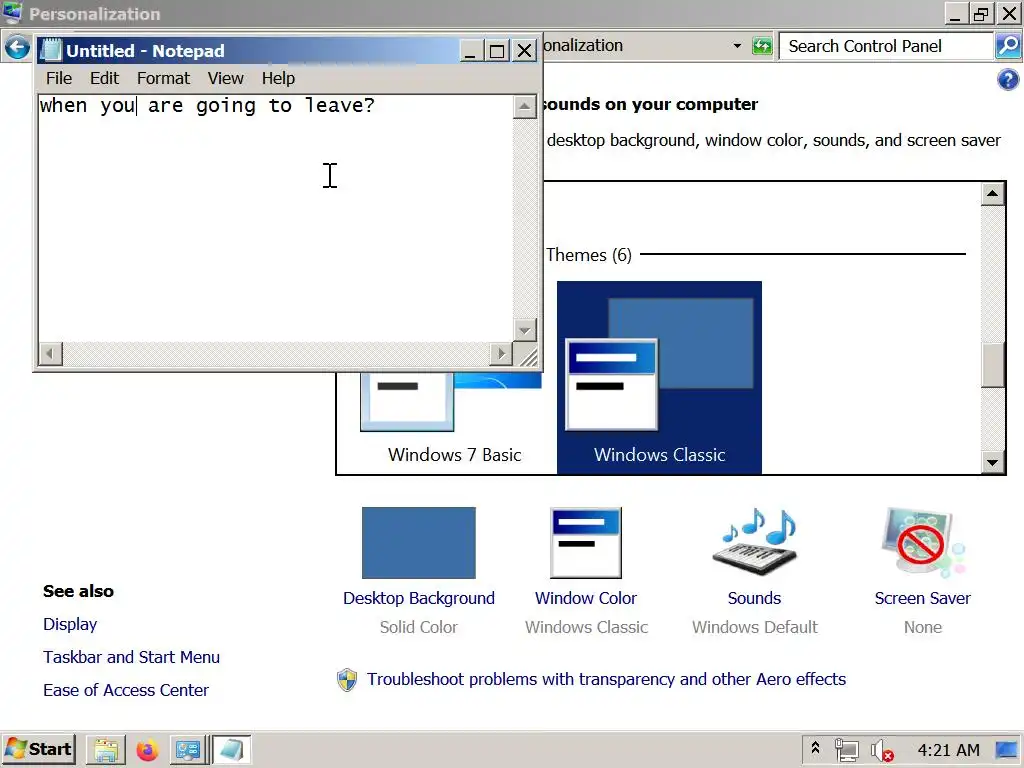Click the network tray icon
Image resolution: width=1024 pixels, height=768 pixels.
point(846,750)
